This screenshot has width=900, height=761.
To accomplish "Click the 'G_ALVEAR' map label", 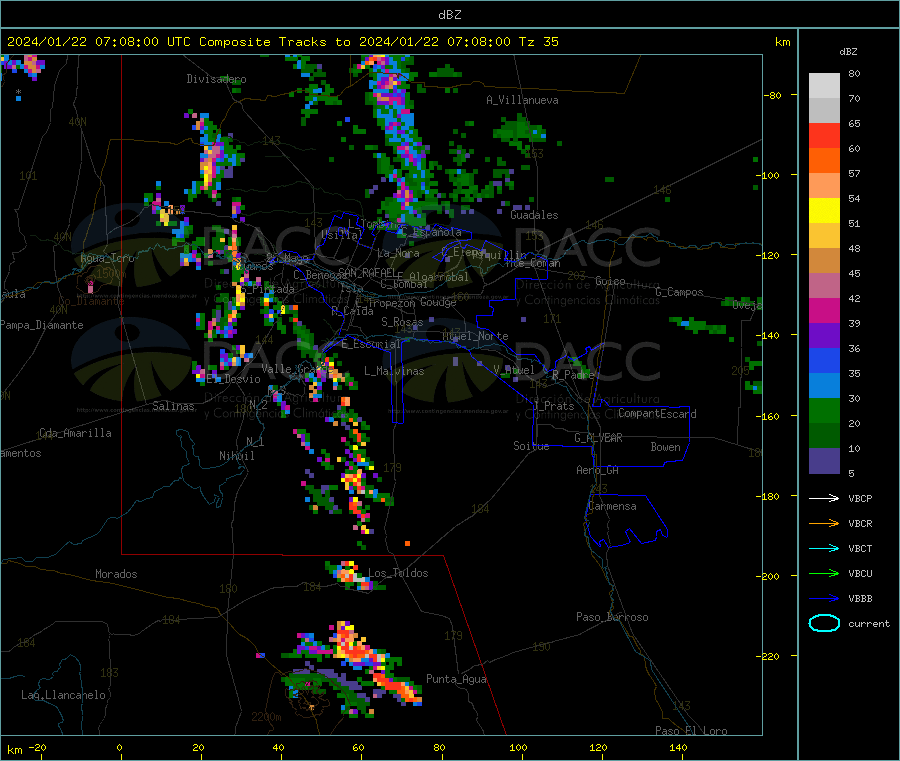I will (x=598, y=438).
